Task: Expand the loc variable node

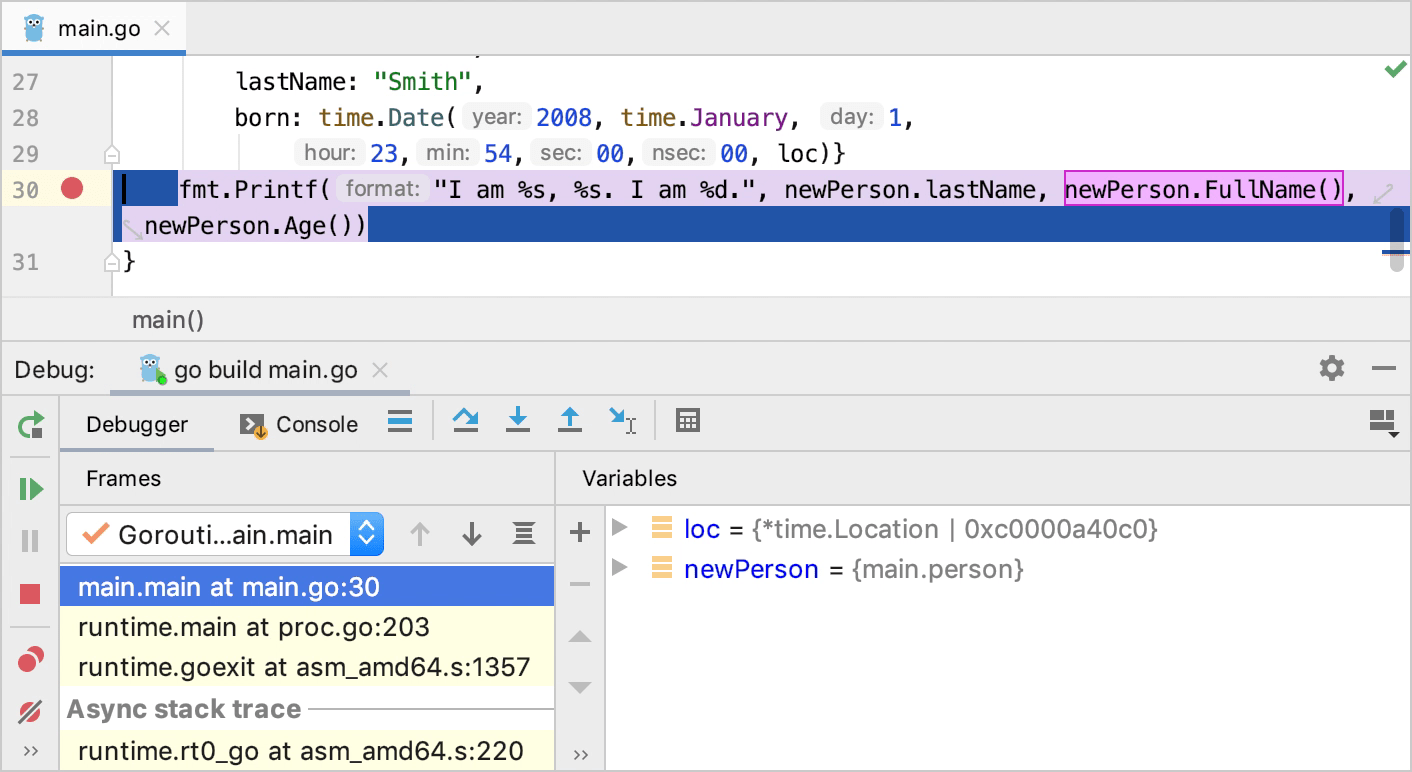Action: 619,527
